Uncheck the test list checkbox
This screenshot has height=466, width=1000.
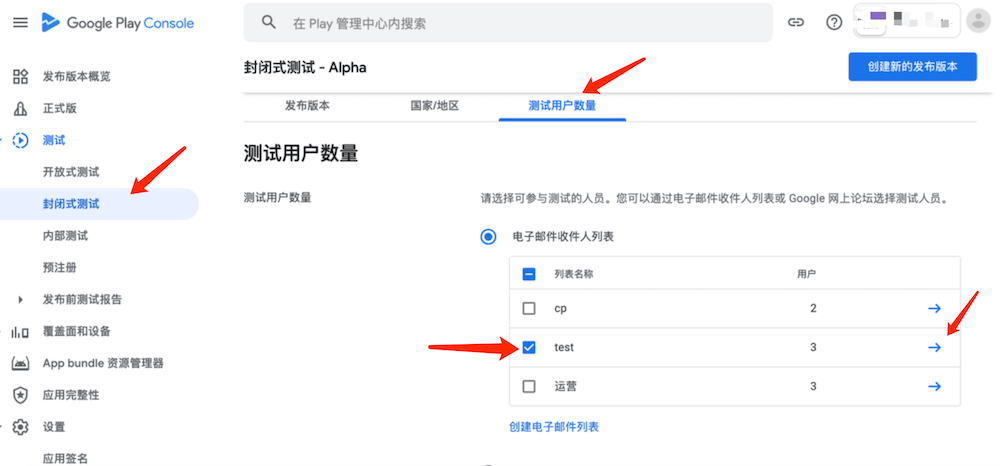coord(529,347)
